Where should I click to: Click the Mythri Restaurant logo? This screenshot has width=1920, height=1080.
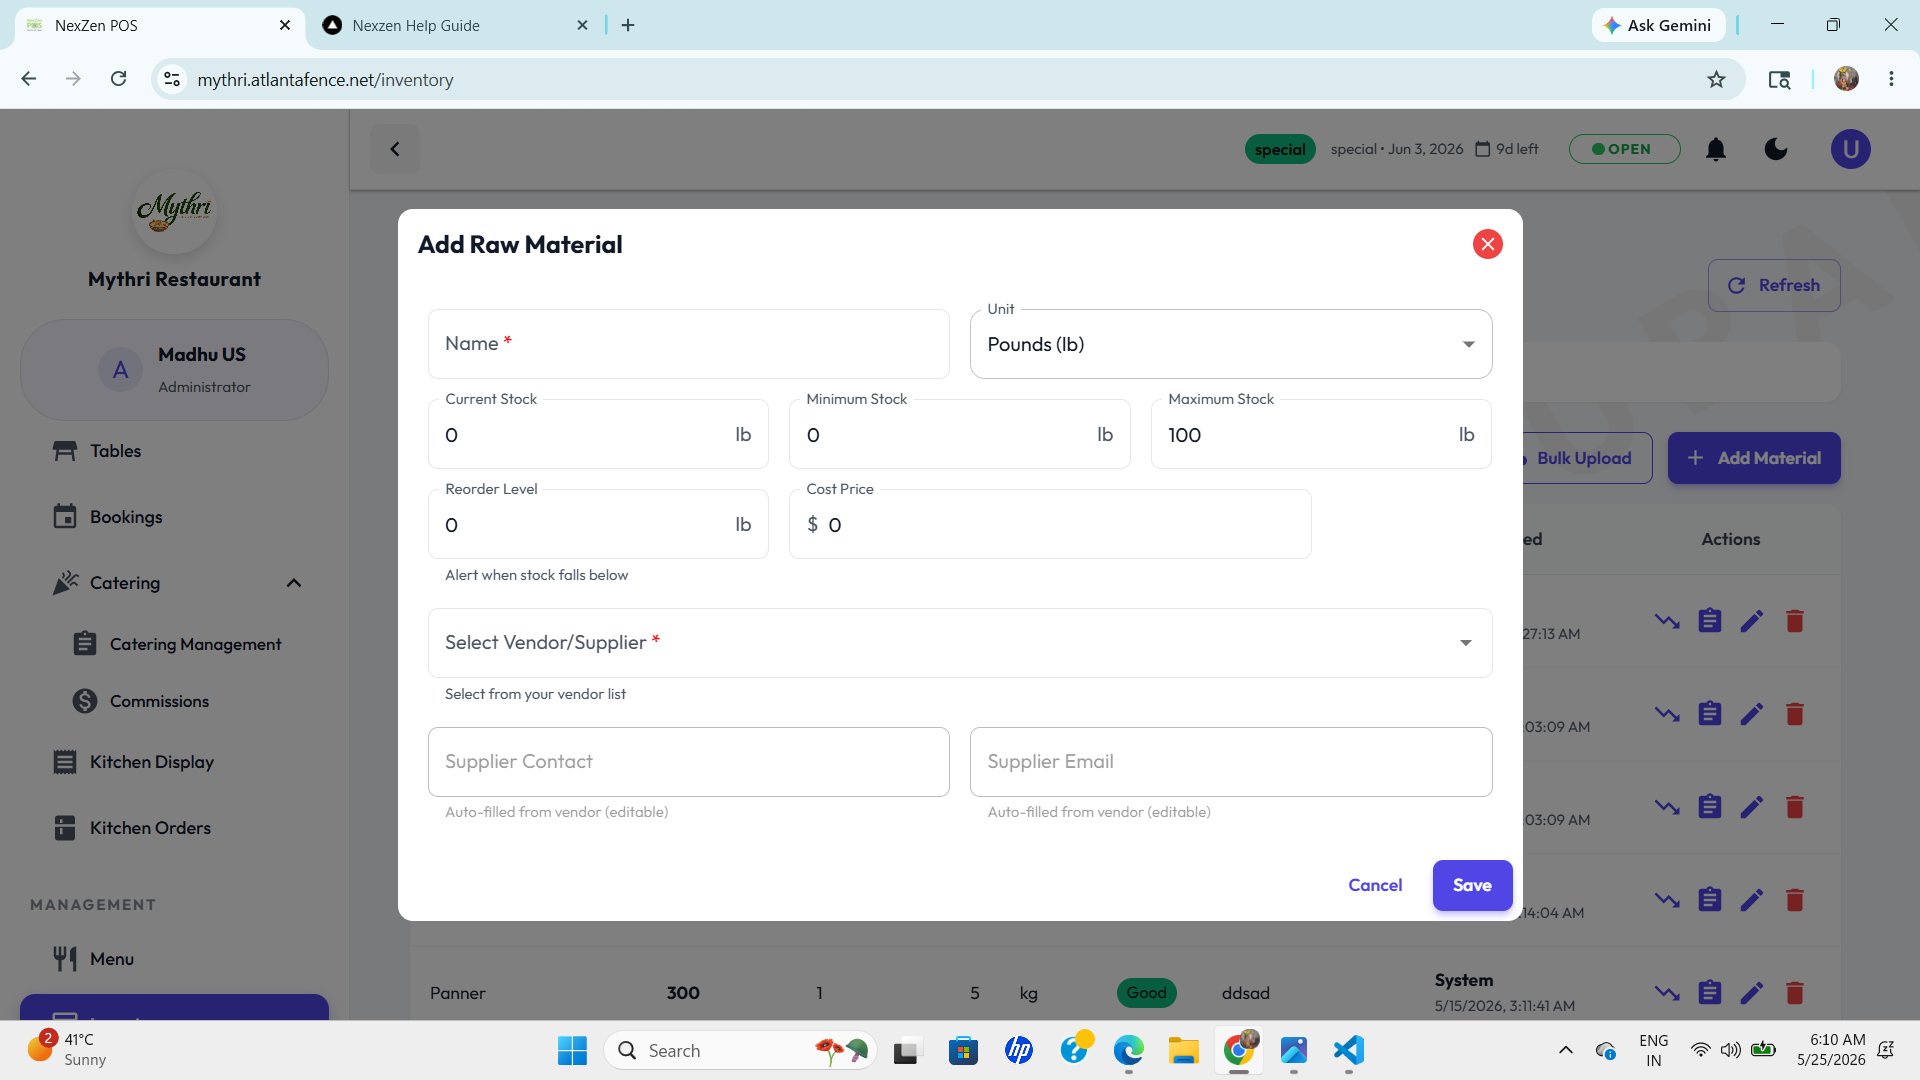174,210
